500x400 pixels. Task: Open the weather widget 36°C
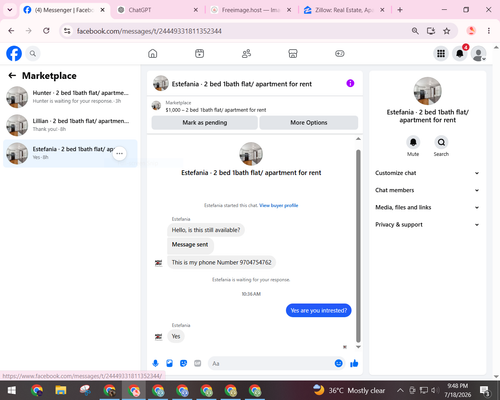pyautogui.click(x=349, y=390)
